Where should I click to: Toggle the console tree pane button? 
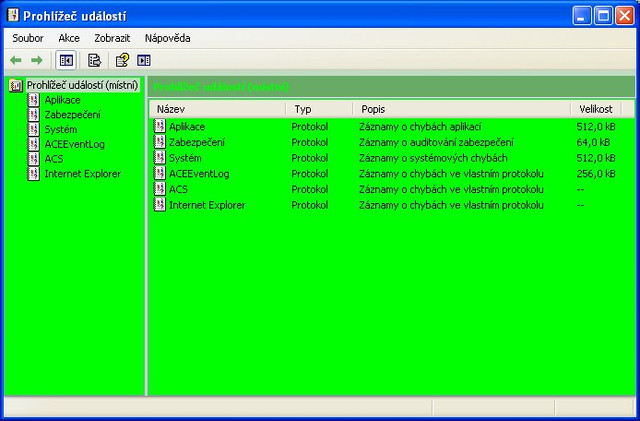(66, 60)
